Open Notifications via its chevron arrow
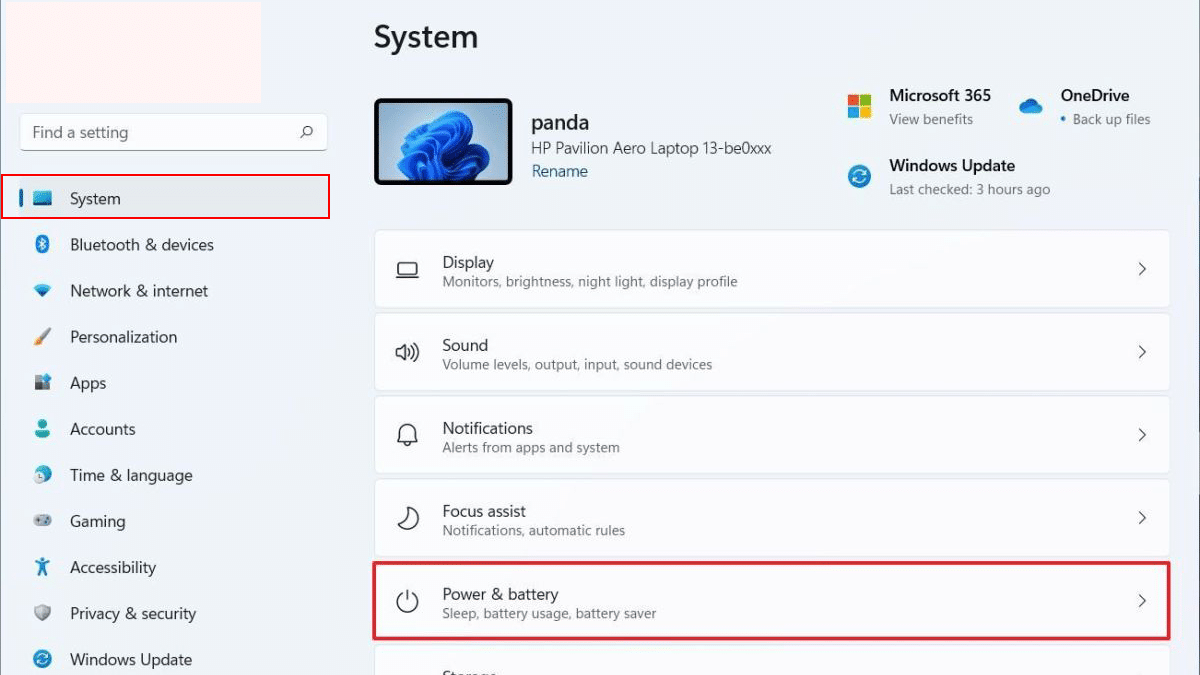1200x675 pixels. [x=1142, y=436]
